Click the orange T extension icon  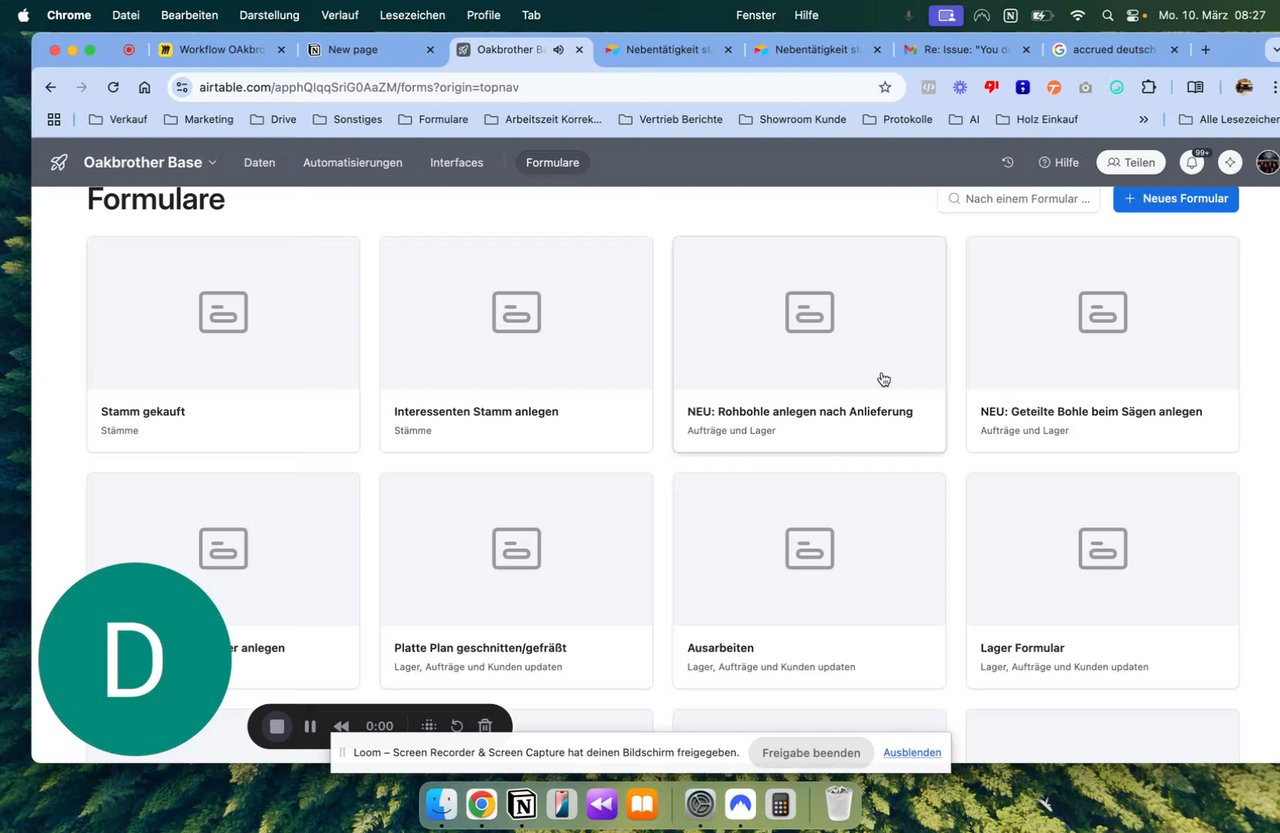point(1054,87)
